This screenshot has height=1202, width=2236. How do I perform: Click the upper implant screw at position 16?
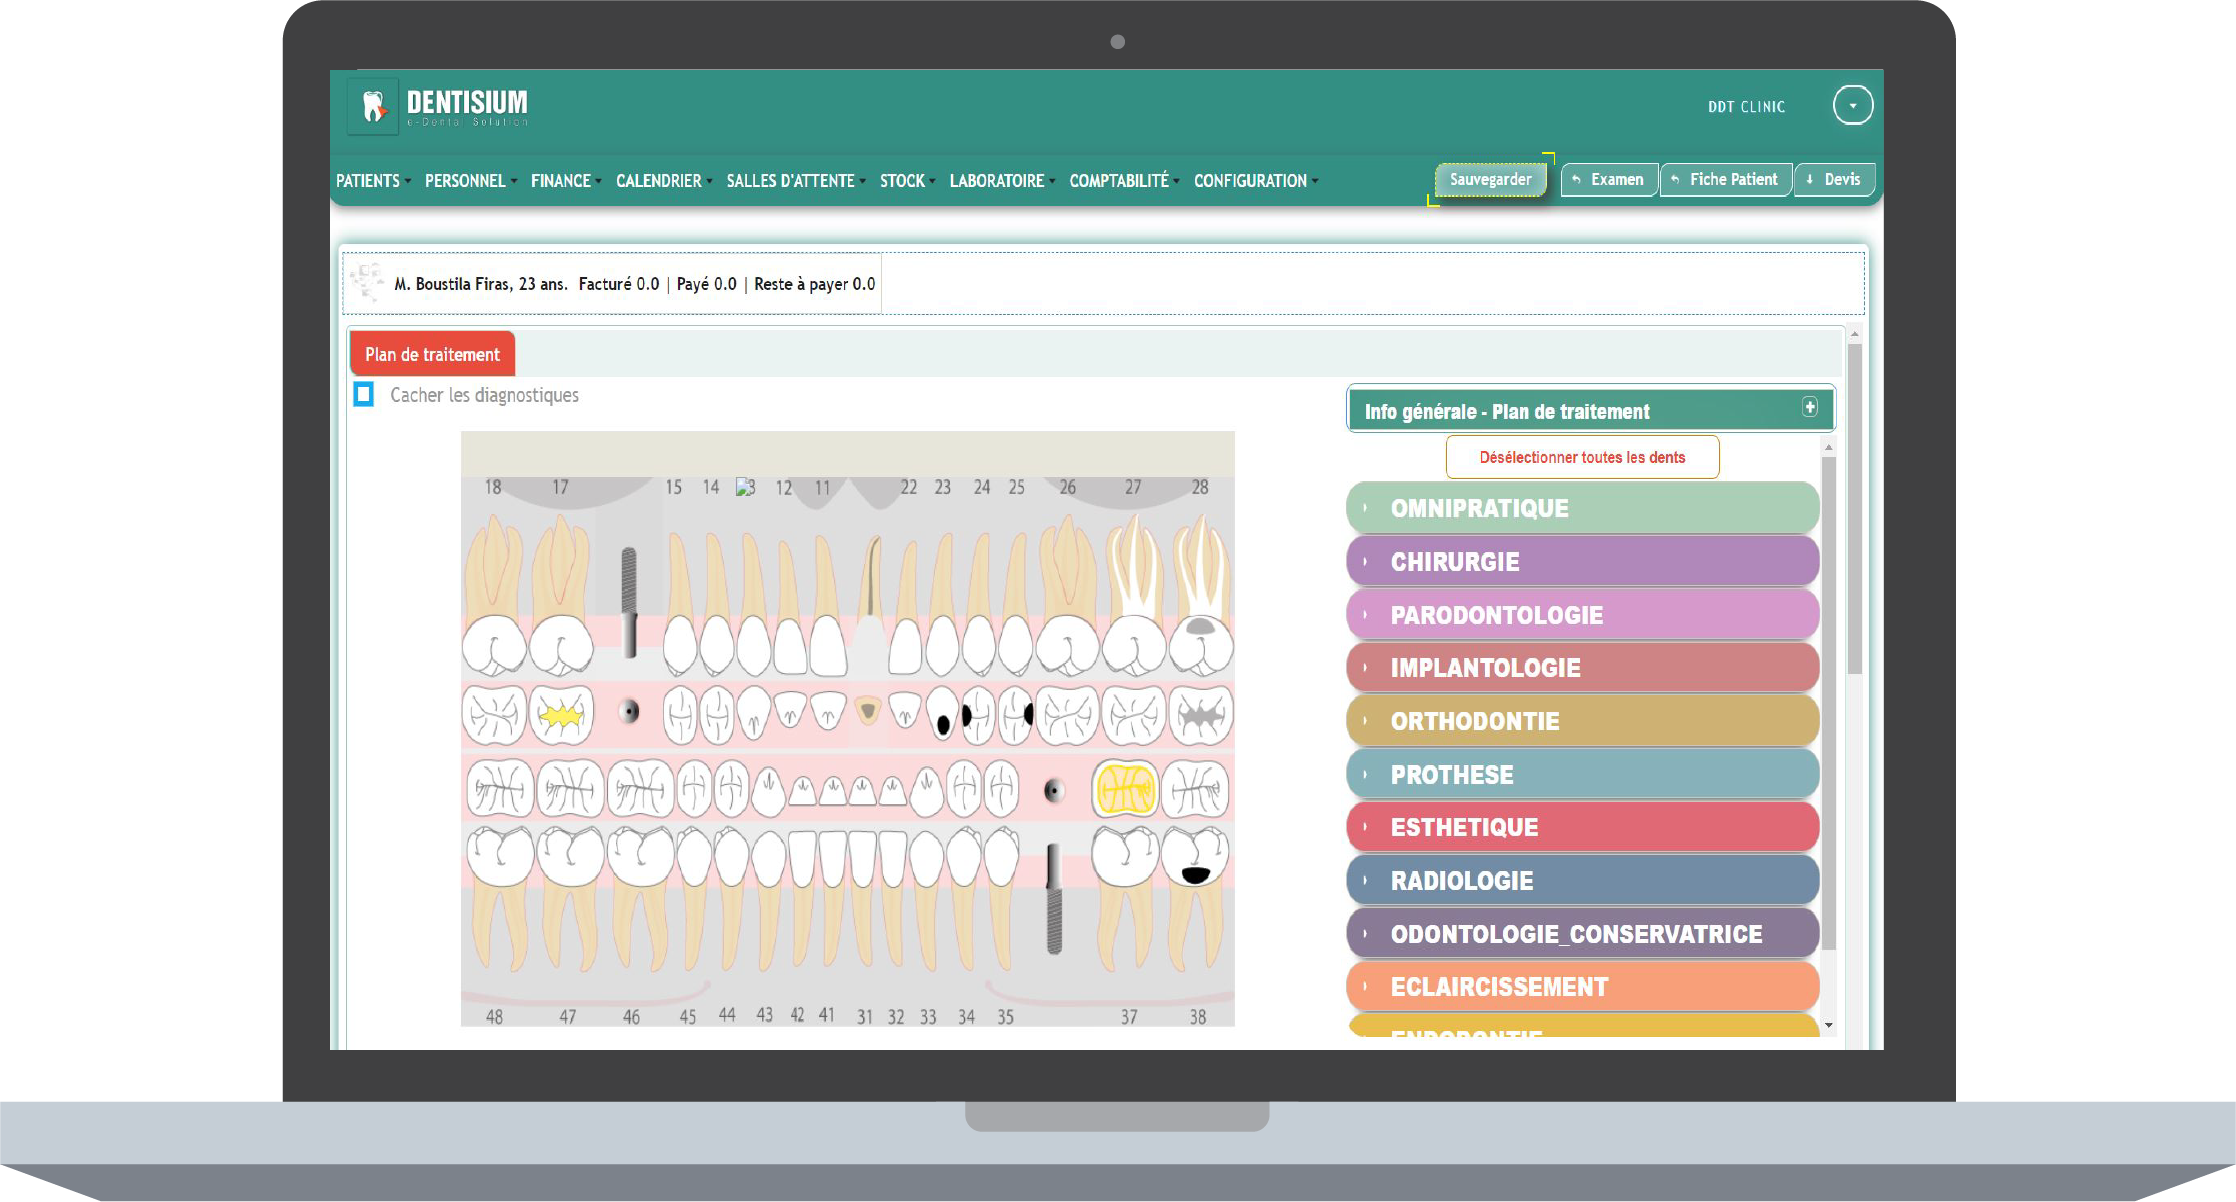(x=629, y=601)
